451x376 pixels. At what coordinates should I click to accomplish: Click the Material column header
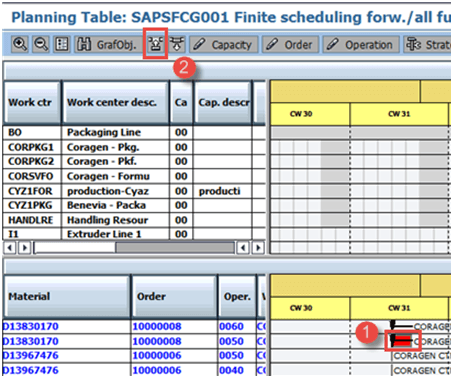67,296
